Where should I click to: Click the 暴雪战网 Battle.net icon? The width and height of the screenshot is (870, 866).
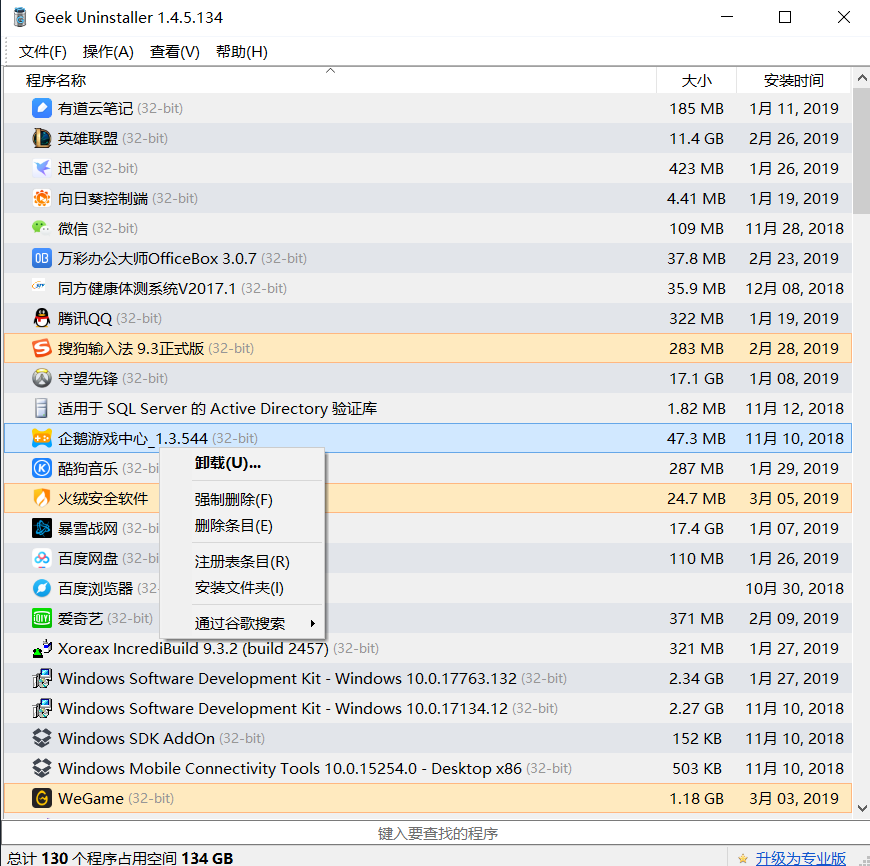tap(42, 528)
